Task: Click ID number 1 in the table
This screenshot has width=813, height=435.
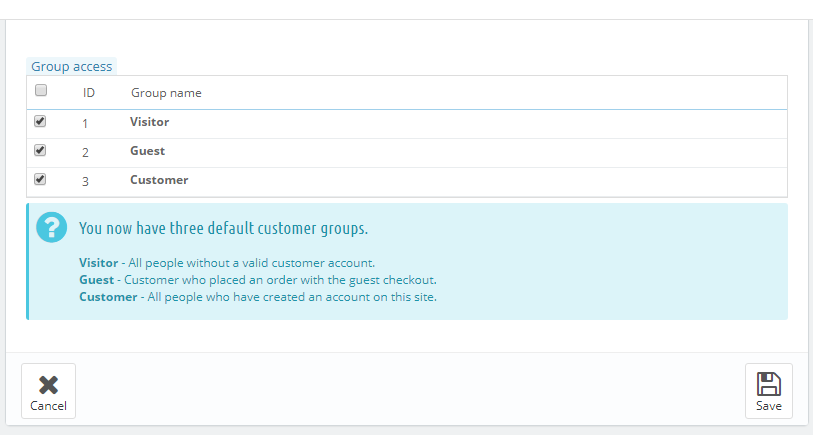Action: pos(85,123)
